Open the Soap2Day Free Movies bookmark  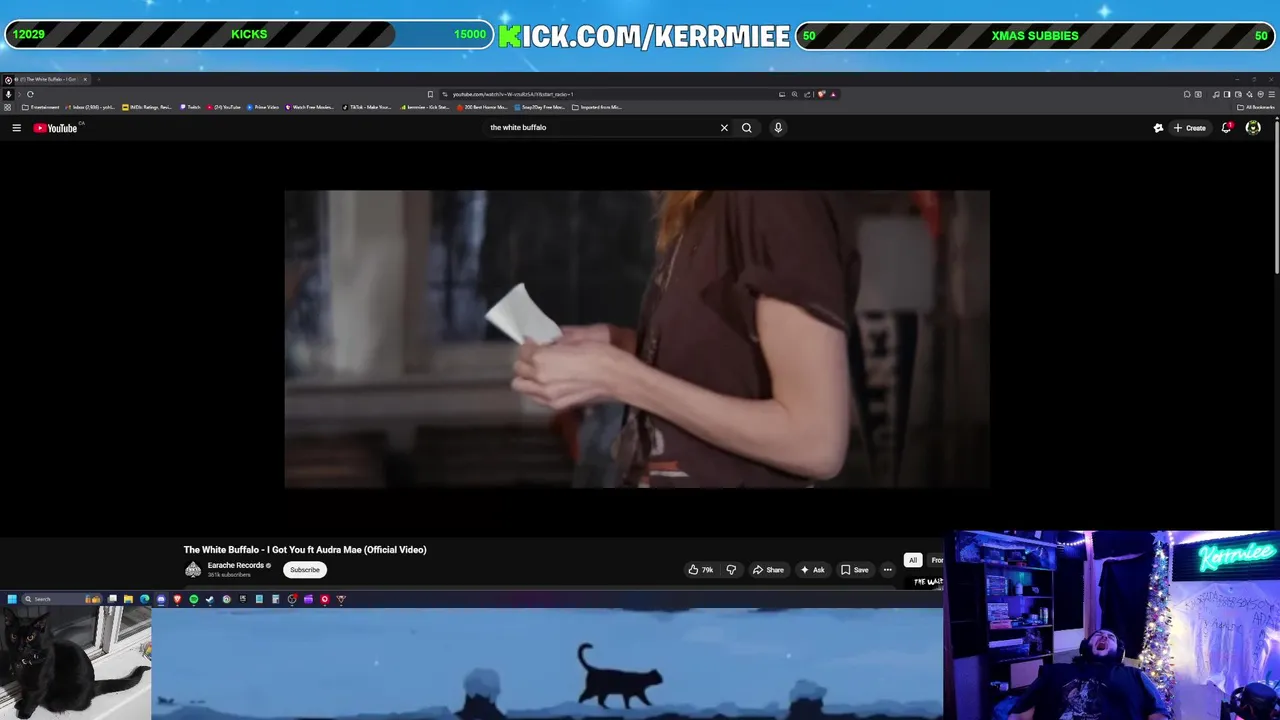click(x=540, y=107)
